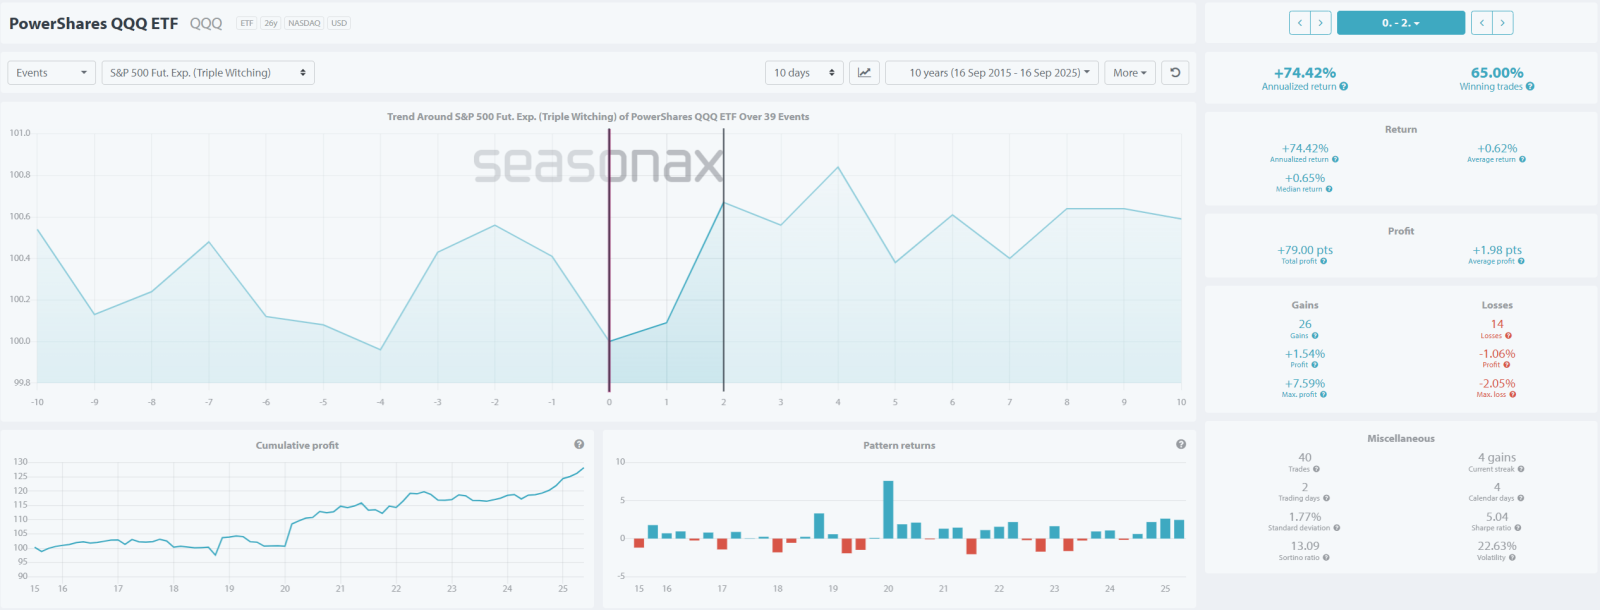Click help icon next to Sortino ratio
The height and width of the screenshot is (610, 1600).
pos(1326,558)
